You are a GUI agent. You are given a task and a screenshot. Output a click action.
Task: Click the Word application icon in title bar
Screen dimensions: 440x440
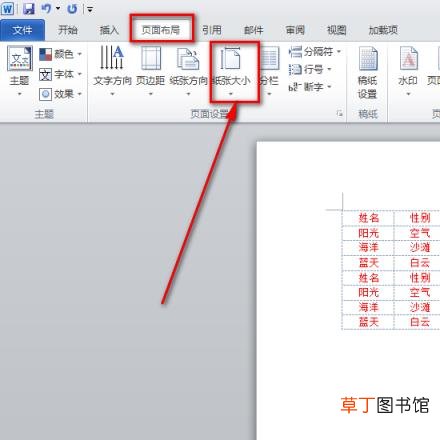click(x=7, y=9)
